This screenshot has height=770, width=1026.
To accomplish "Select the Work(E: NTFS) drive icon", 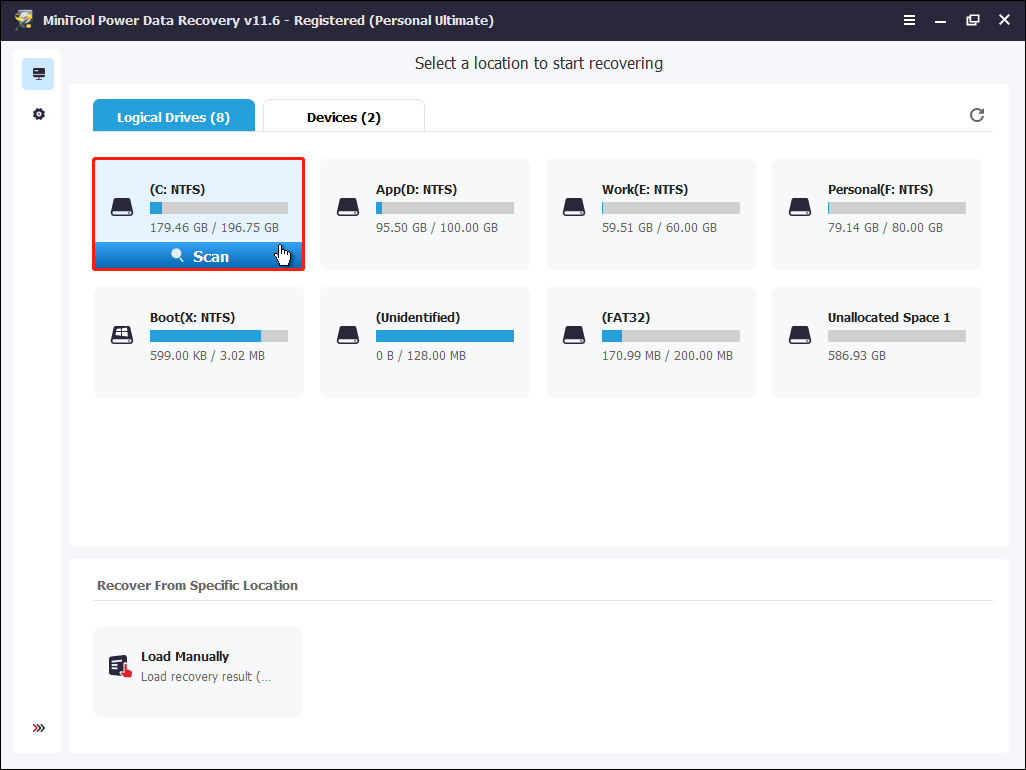I will pos(573,207).
